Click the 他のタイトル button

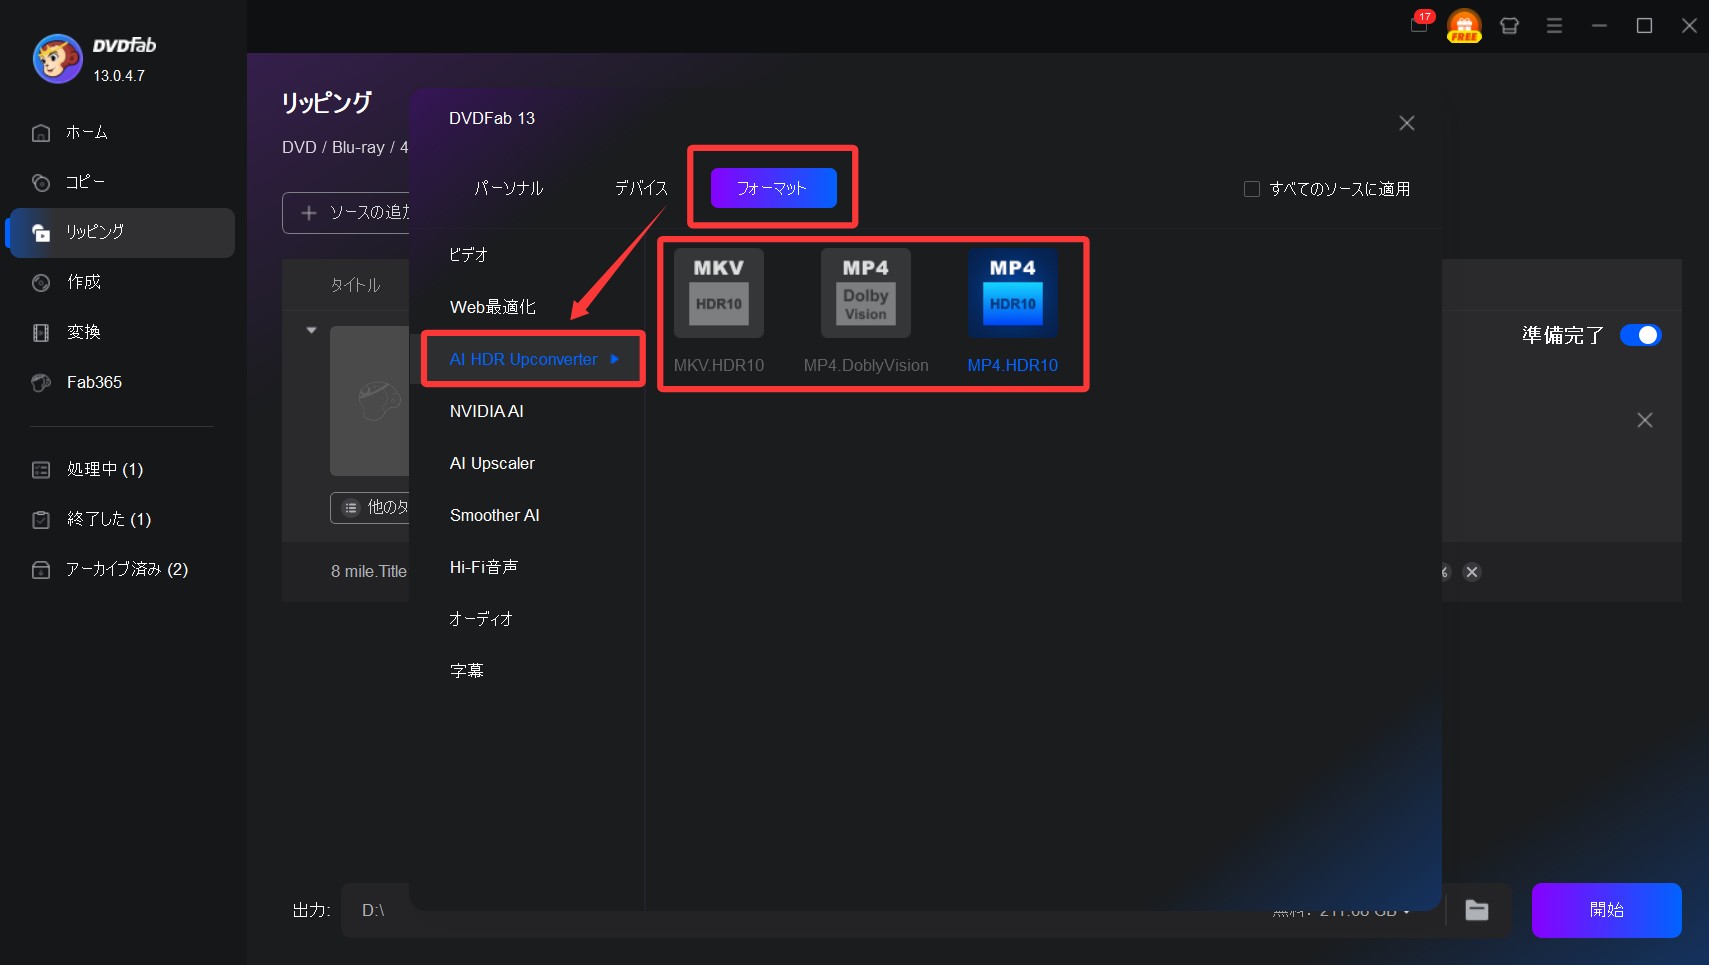point(370,508)
